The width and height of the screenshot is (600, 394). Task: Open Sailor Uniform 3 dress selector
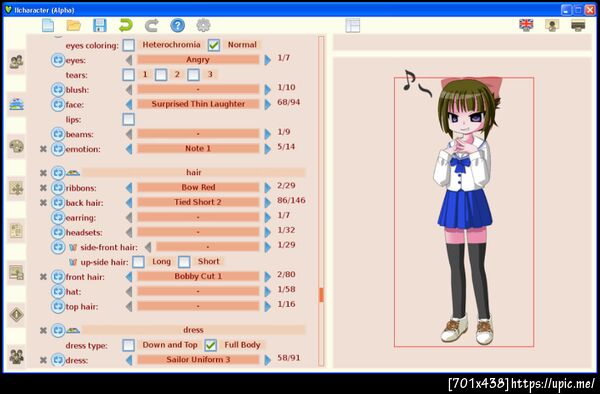(198, 360)
